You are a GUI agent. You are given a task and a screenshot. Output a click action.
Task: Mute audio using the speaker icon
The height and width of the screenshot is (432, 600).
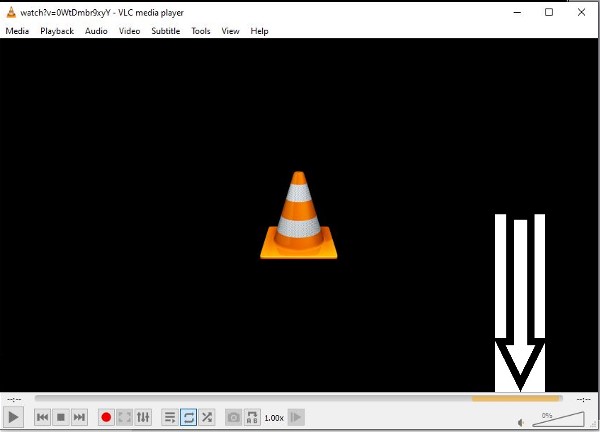[x=521, y=422]
